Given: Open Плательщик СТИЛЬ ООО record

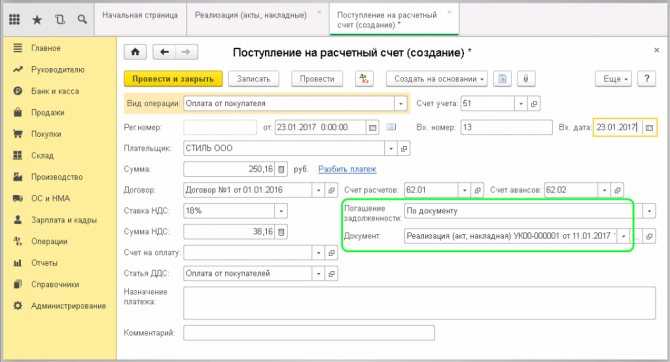Looking at the screenshot, I should pyautogui.click(x=404, y=148).
